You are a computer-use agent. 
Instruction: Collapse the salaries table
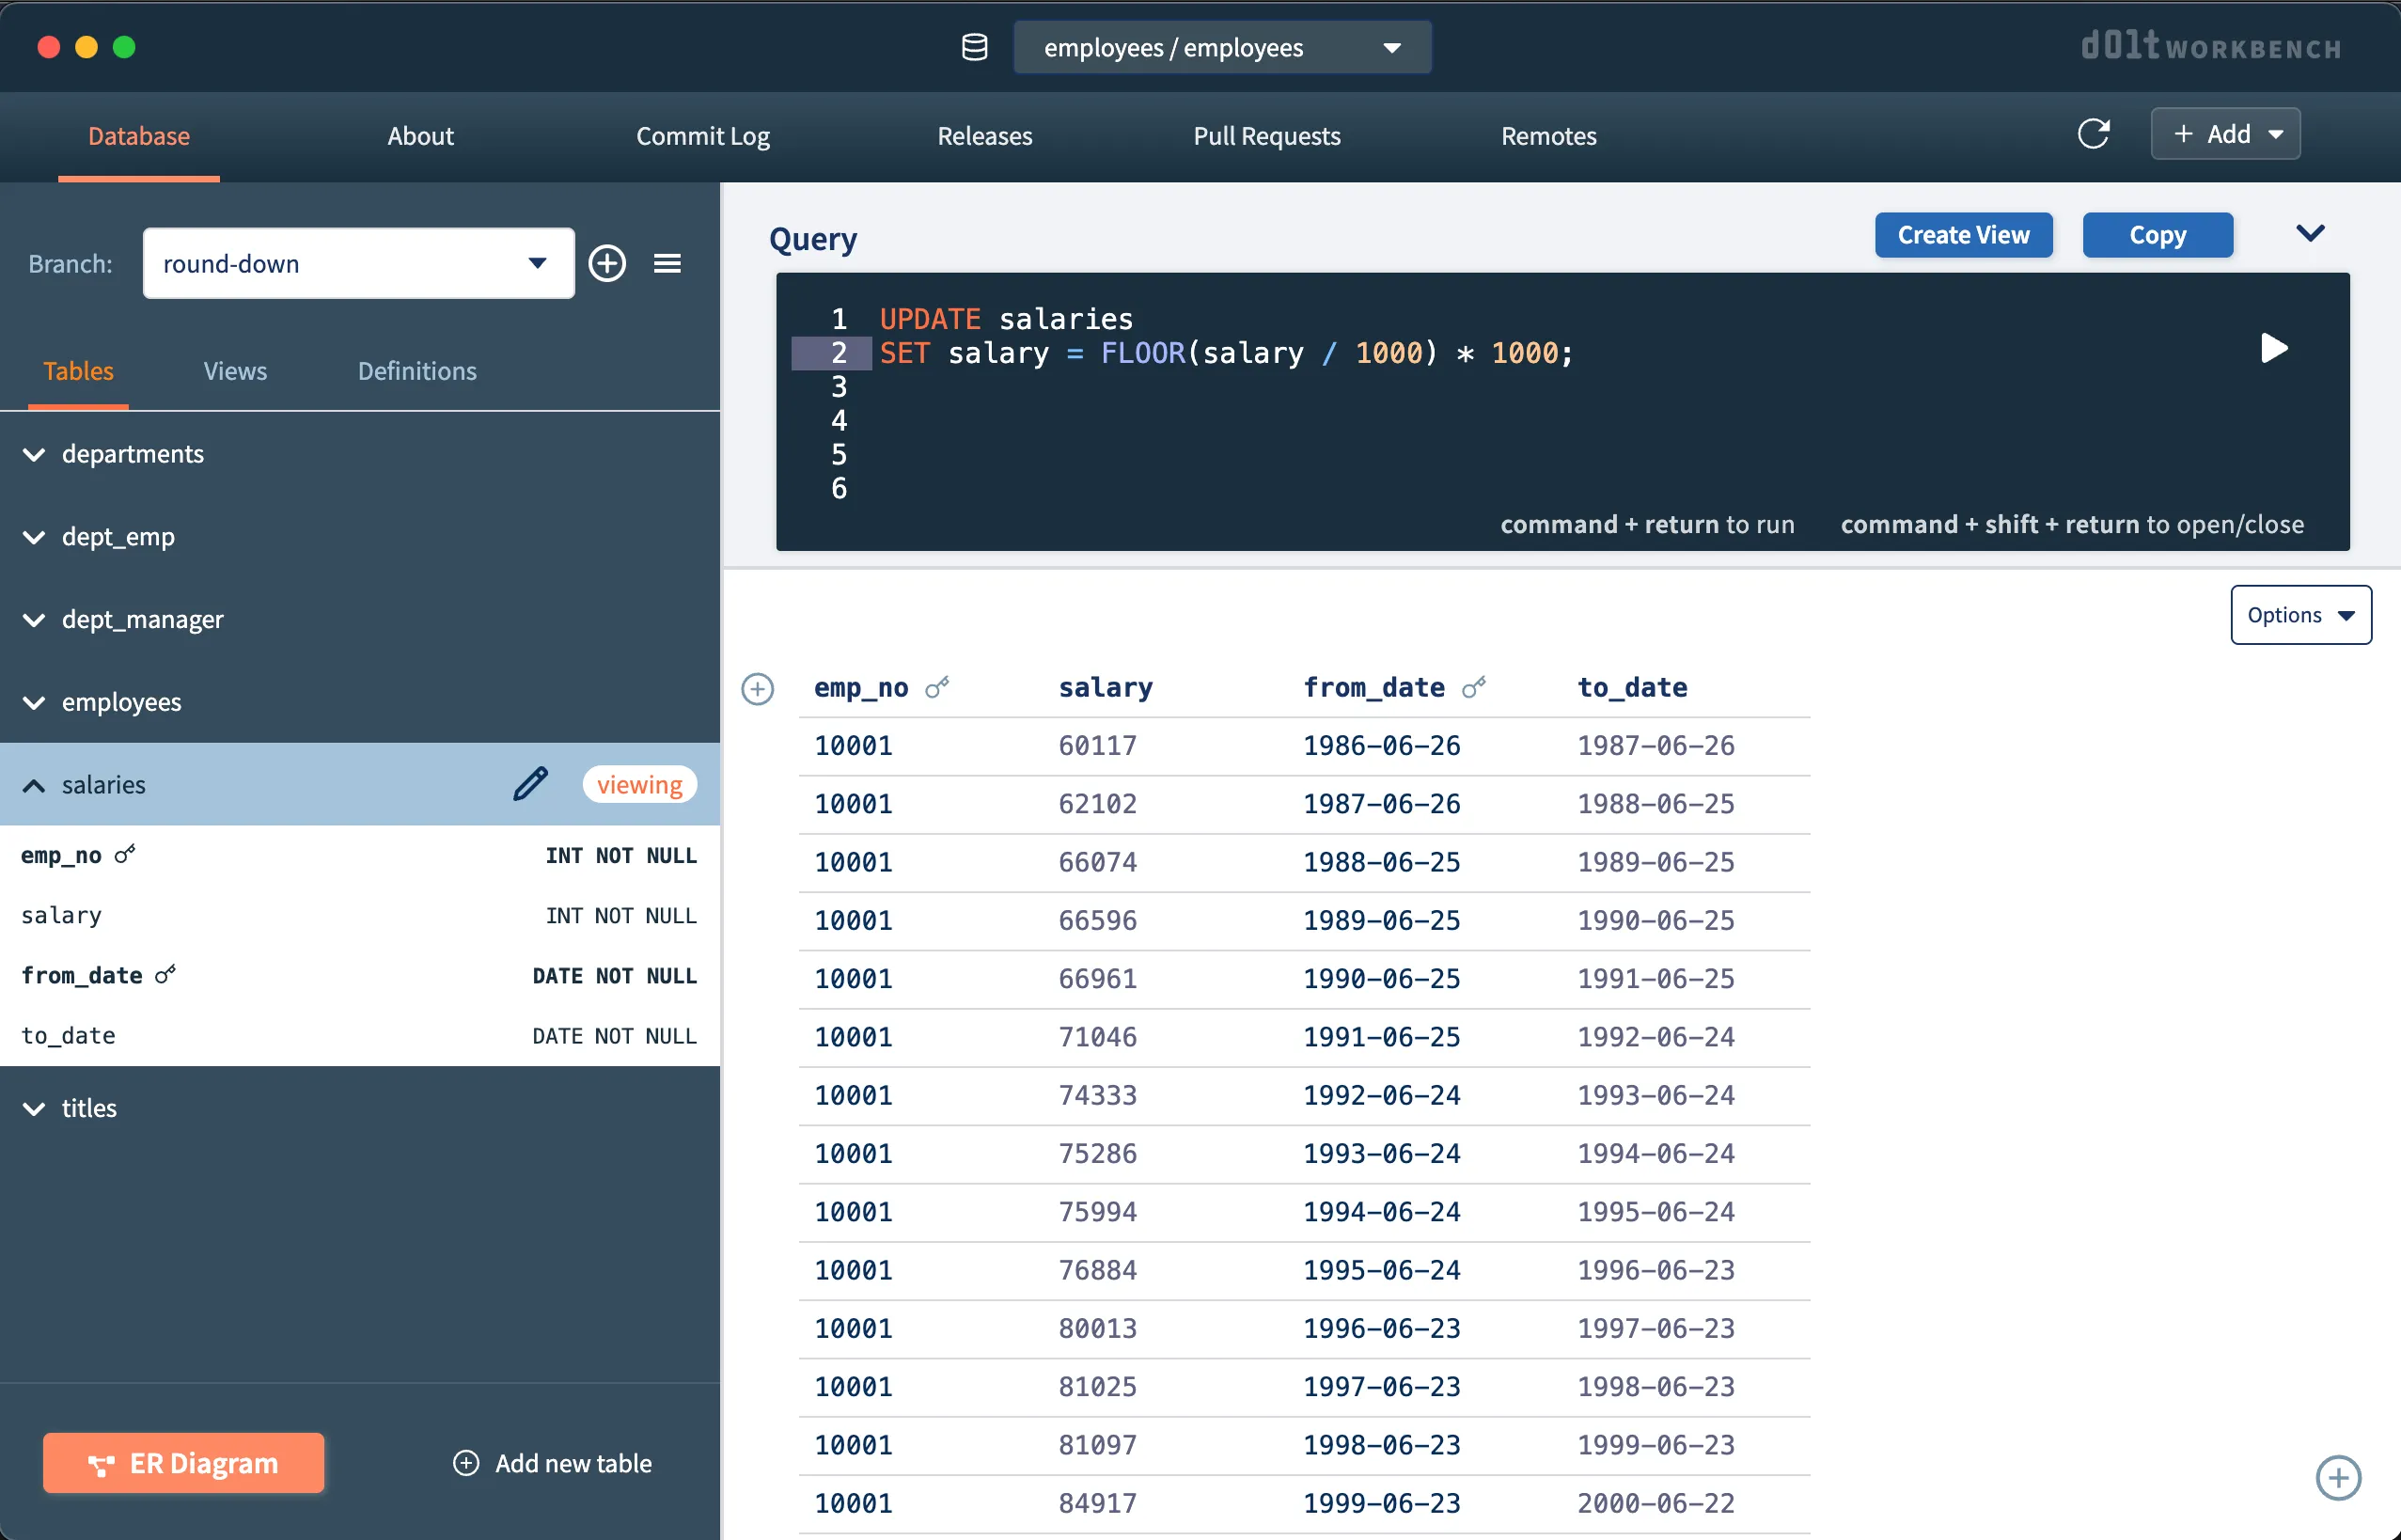[x=34, y=785]
